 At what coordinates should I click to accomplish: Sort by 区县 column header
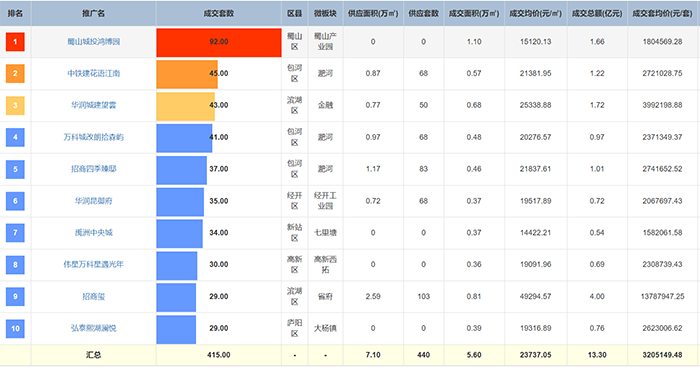295,13
